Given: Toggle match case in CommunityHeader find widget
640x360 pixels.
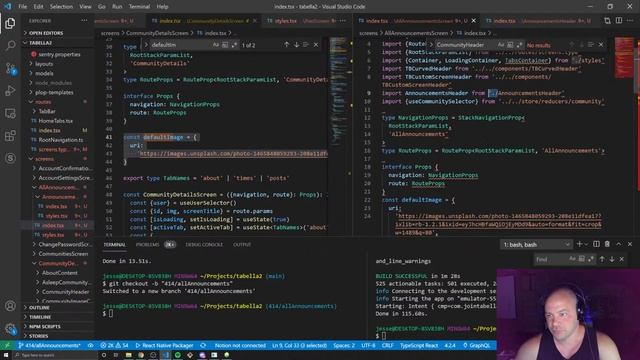Looking at the screenshot, I should point(501,45).
